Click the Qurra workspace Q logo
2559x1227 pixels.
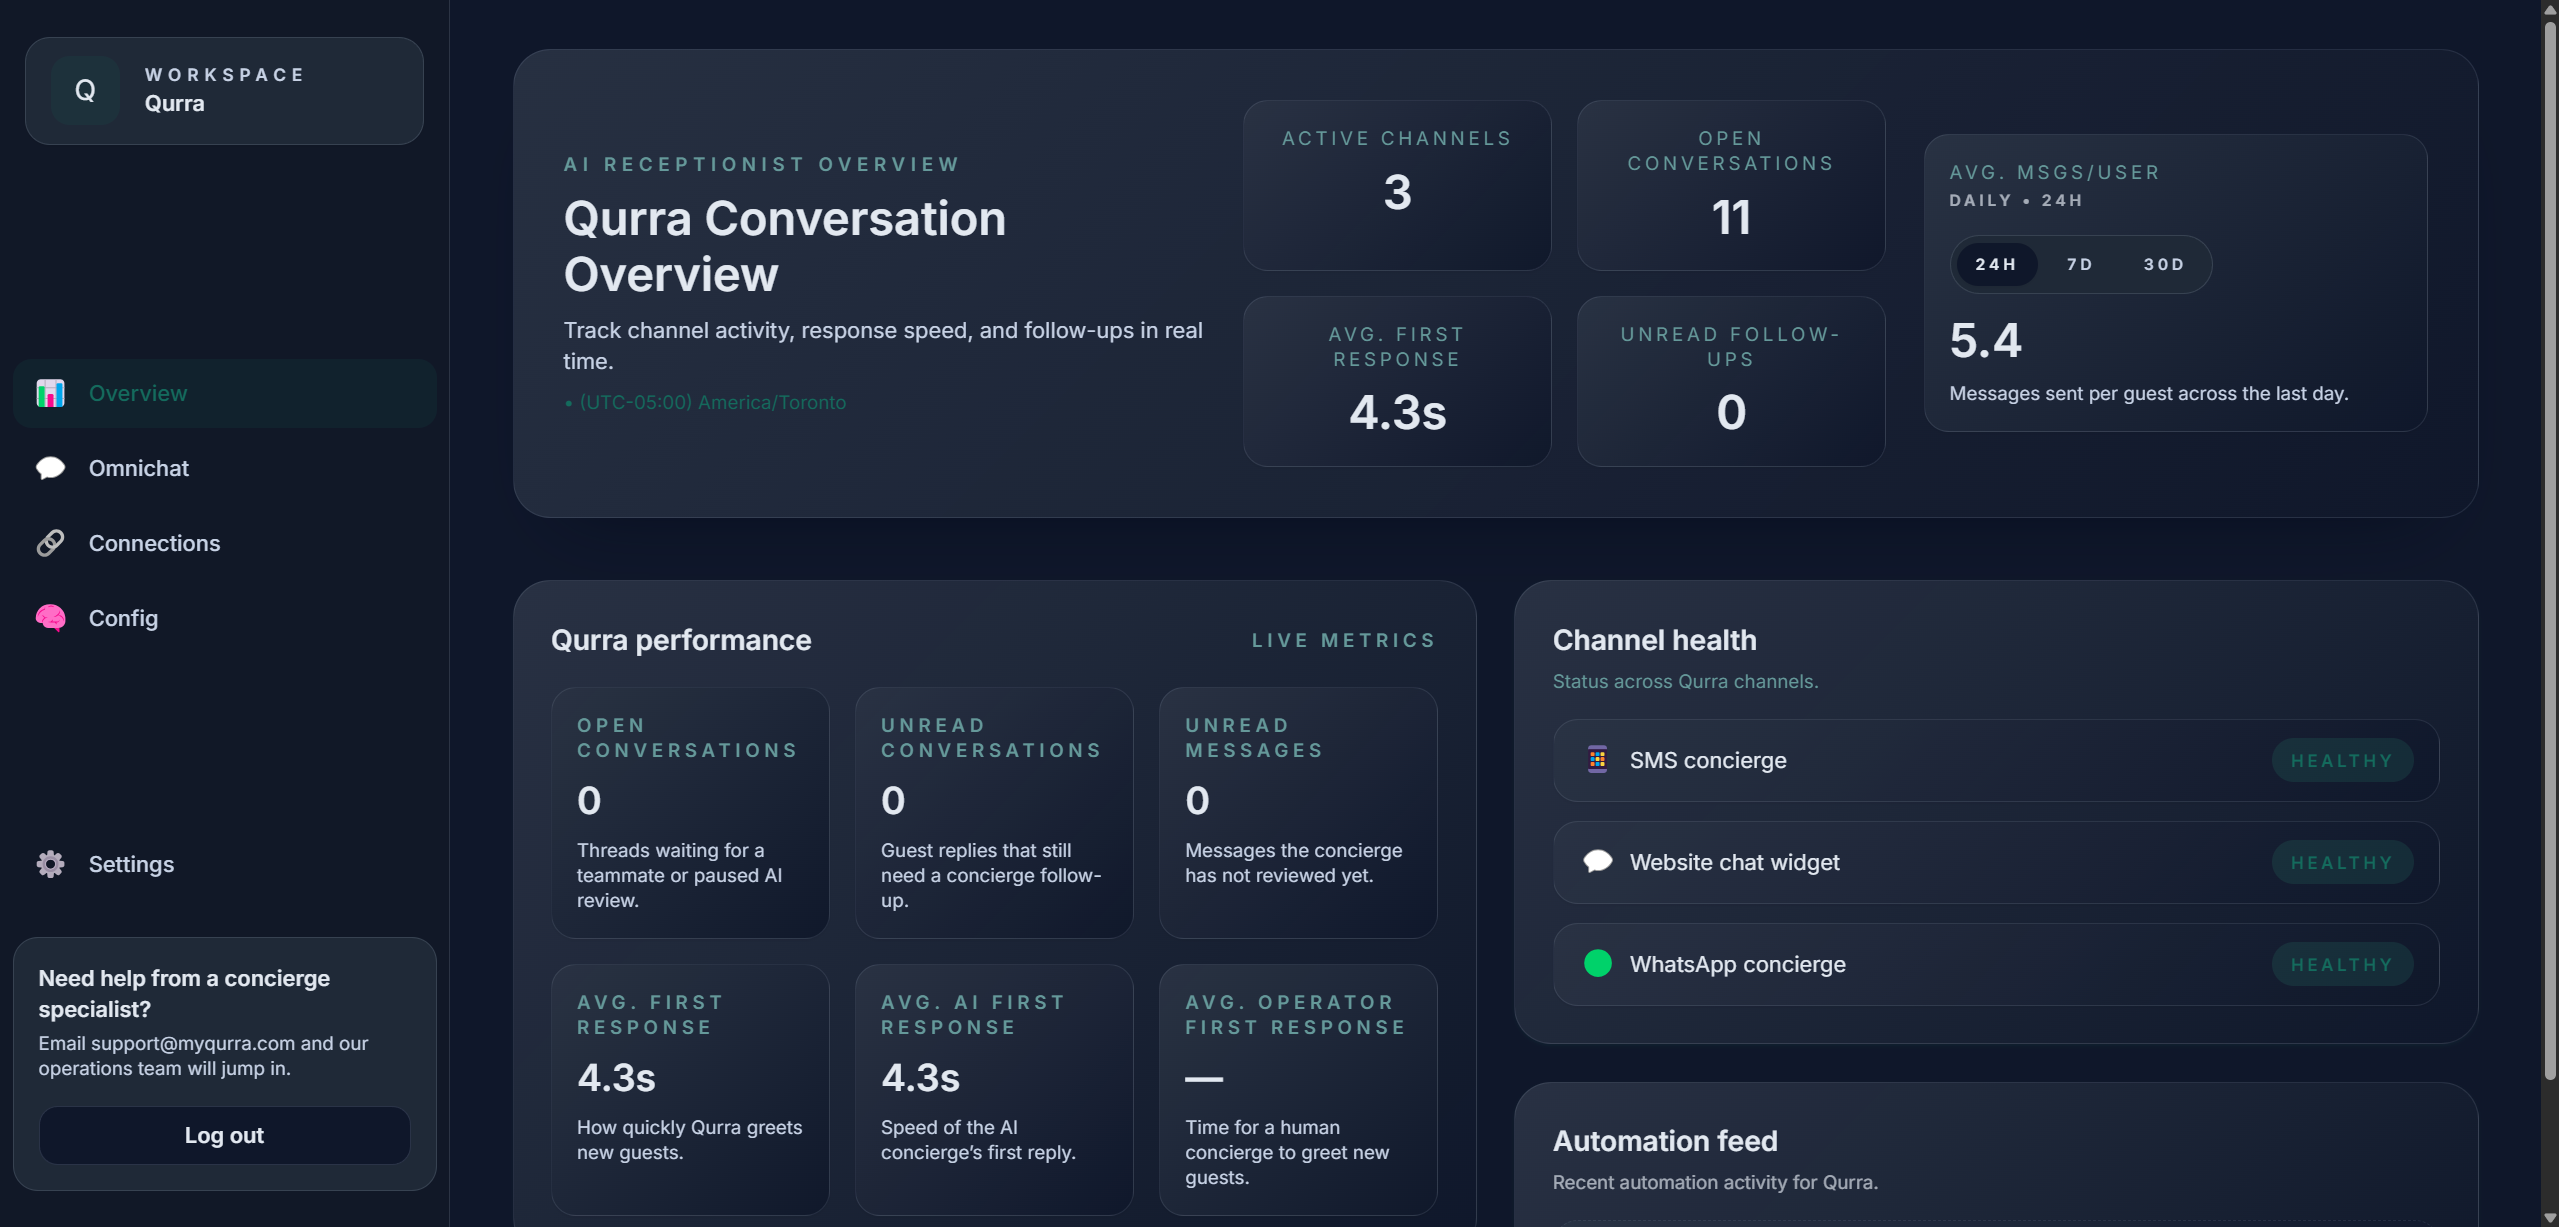point(85,90)
